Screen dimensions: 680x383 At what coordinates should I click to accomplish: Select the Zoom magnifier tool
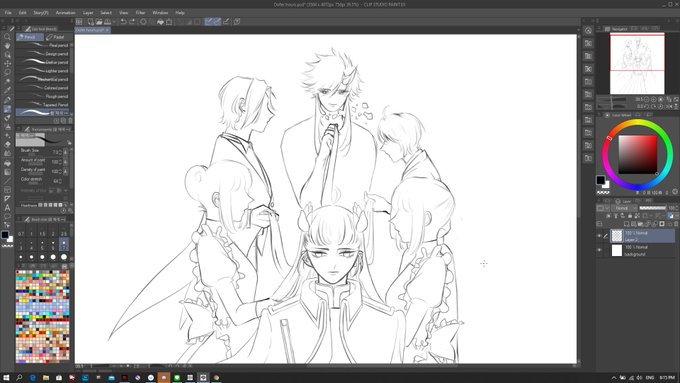coord(7,36)
